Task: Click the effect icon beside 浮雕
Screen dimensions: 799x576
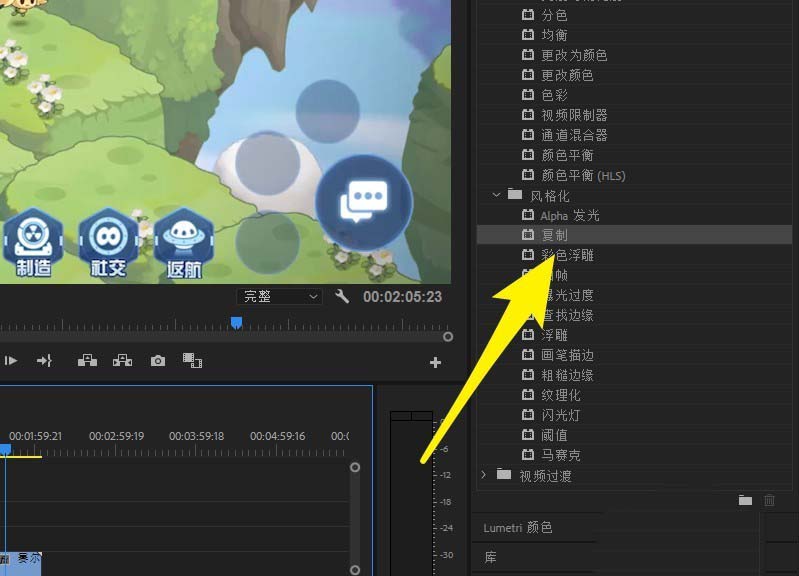Action: [528, 334]
